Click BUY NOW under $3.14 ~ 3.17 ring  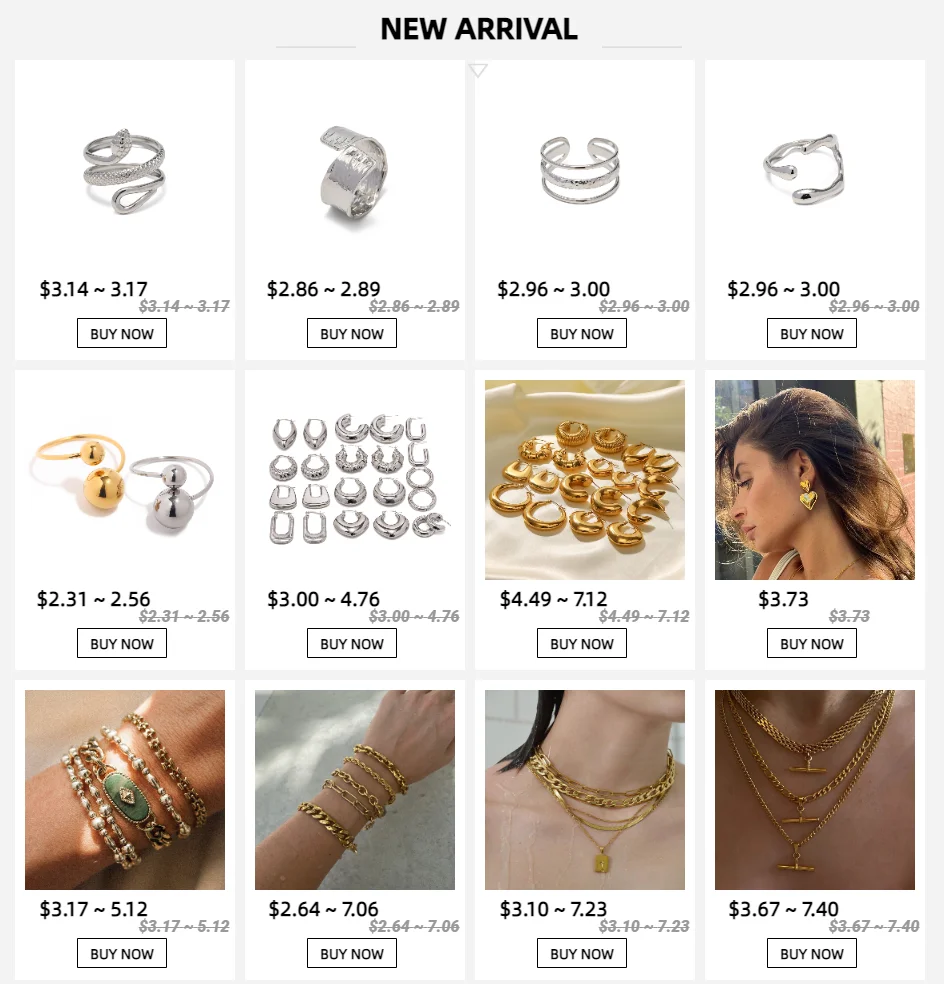pyautogui.click(x=122, y=333)
